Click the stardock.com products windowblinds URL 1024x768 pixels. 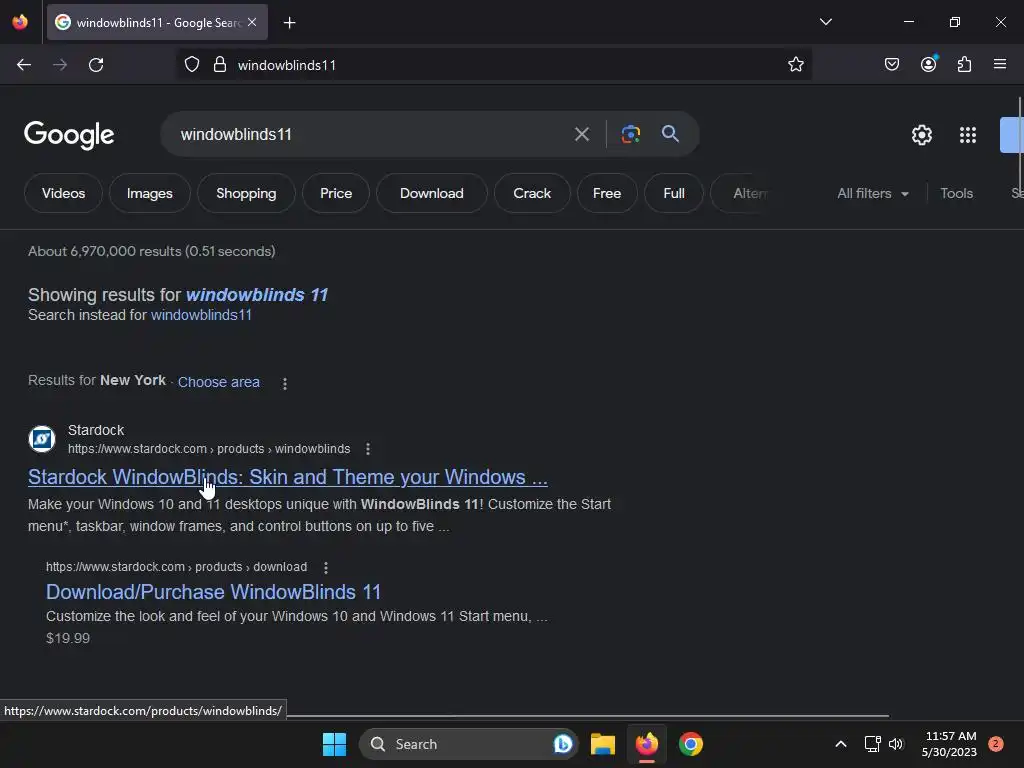pyautogui.click(x=209, y=449)
